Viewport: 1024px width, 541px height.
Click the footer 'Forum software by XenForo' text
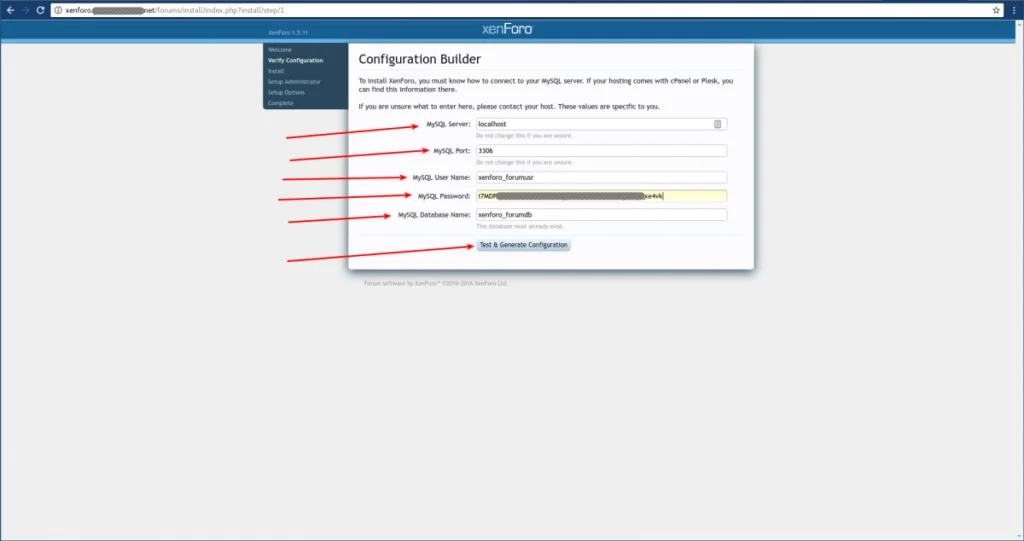[436, 284]
